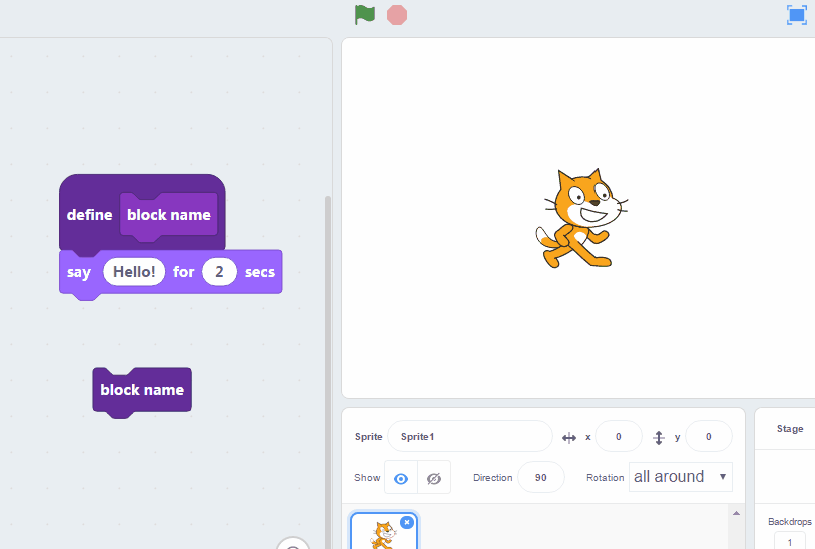Edit the 2 seconds value in the say block

pos(219,272)
